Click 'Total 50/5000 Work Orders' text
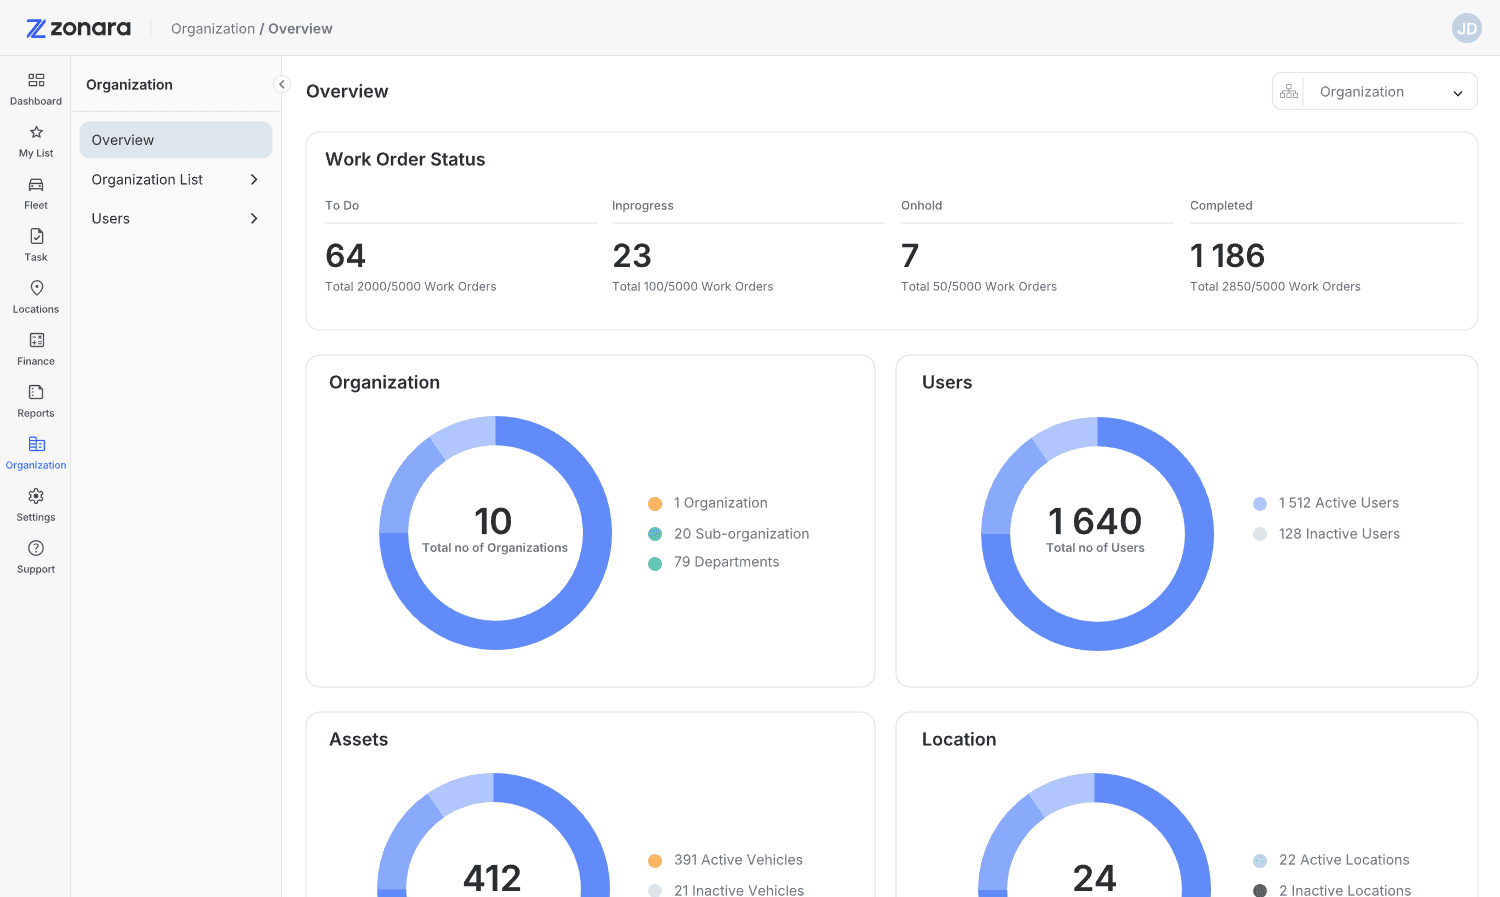This screenshot has width=1500, height=897. [979, 287]
